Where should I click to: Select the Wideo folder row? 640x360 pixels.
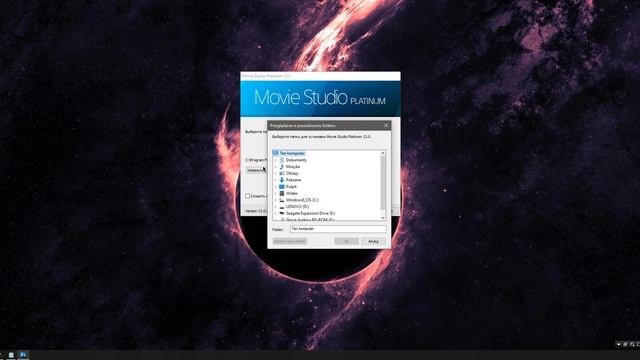291,193
